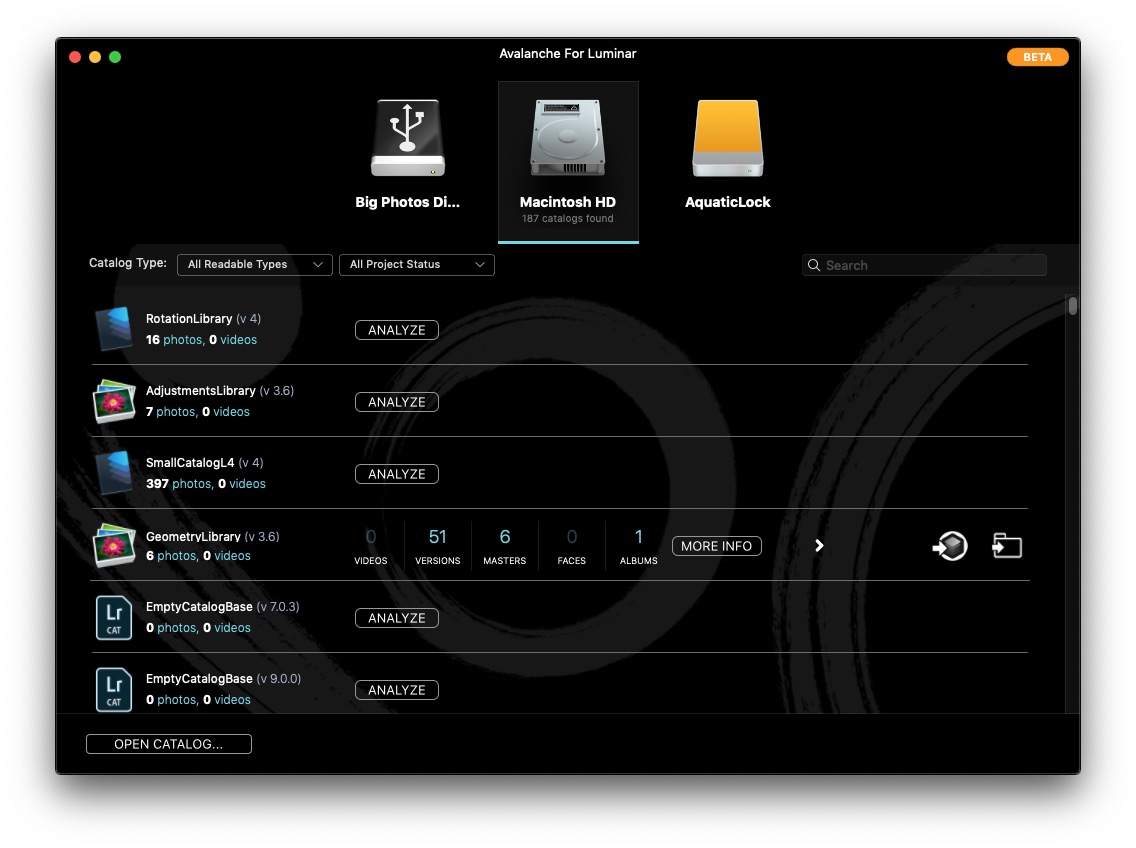Click the AdjustmentsLibrary catalog icon
Screen dimensions: 1136x848
(x=114, y=401)
